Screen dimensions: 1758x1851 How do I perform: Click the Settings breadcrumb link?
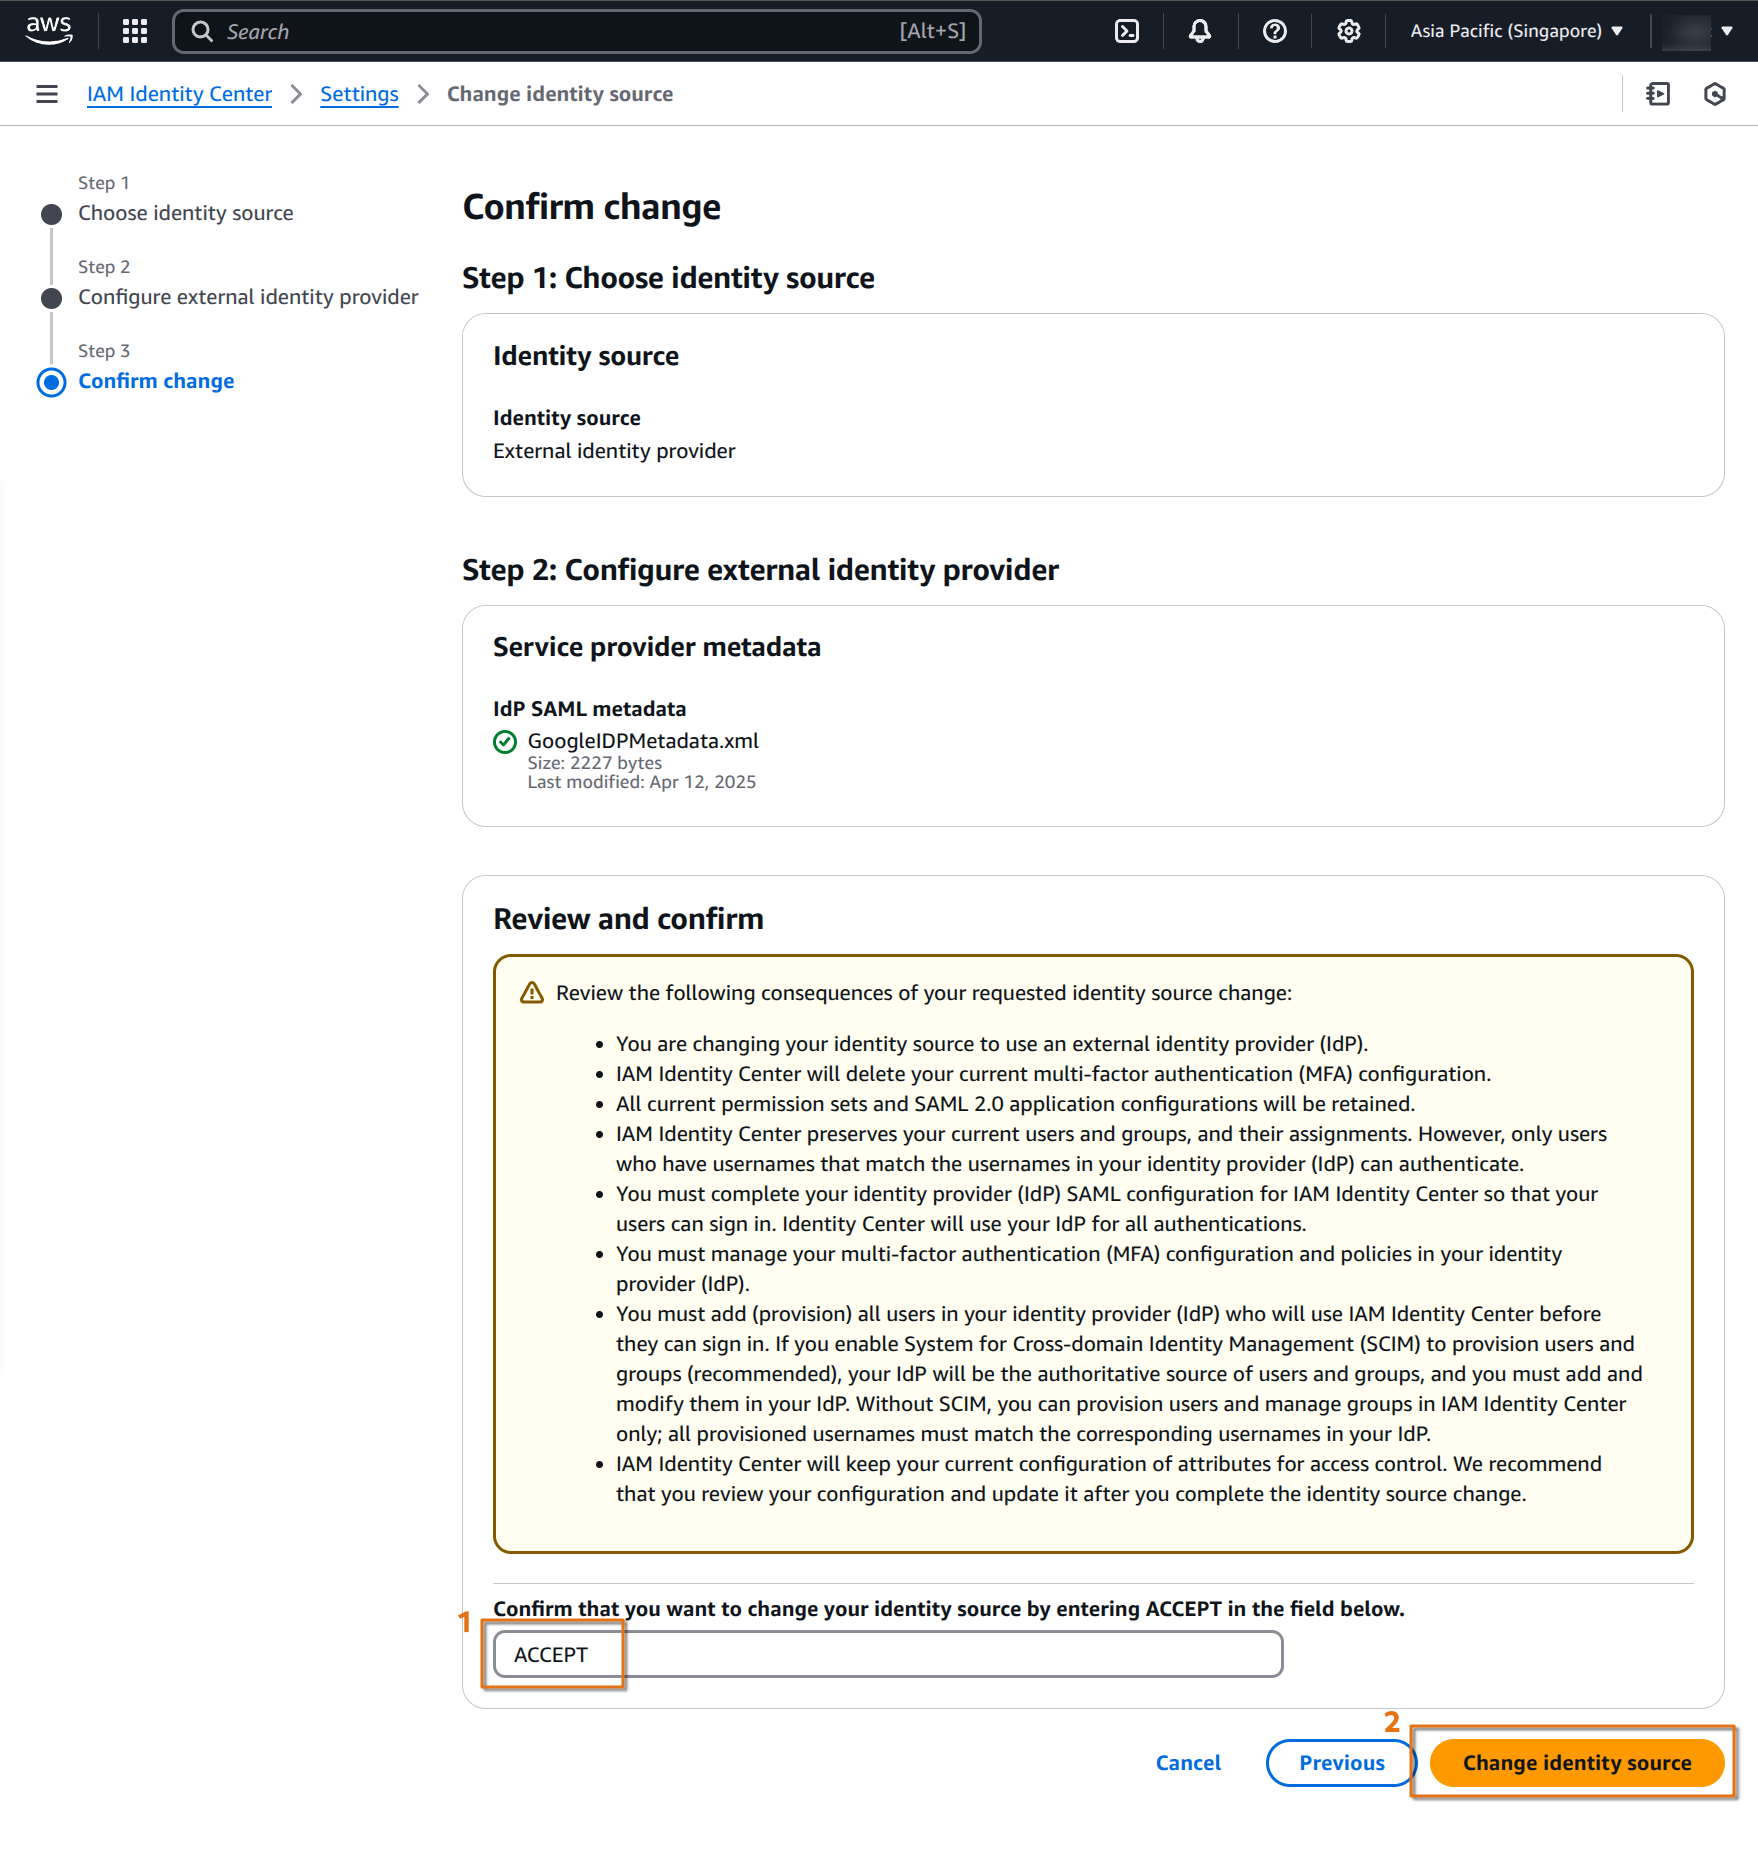(359, 94)
